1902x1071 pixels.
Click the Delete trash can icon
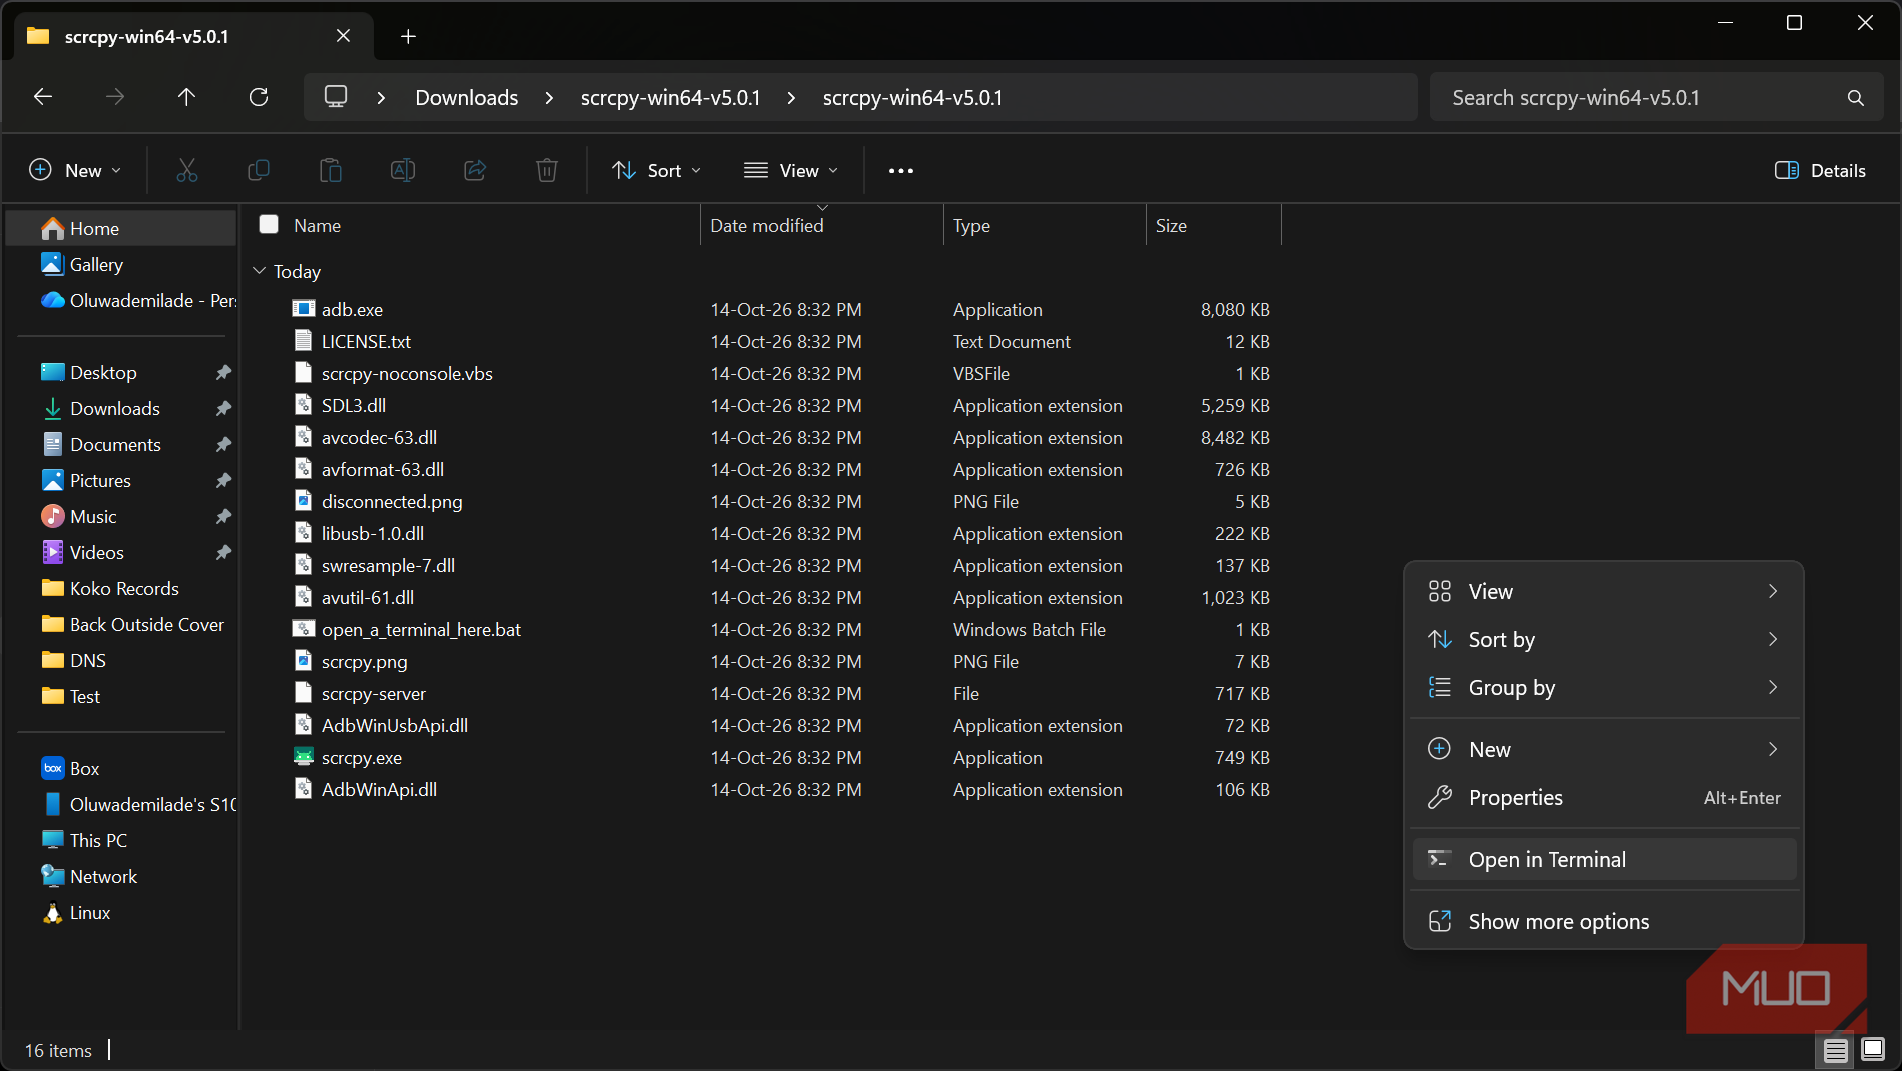pyautogui.click(x=546, y=170)
